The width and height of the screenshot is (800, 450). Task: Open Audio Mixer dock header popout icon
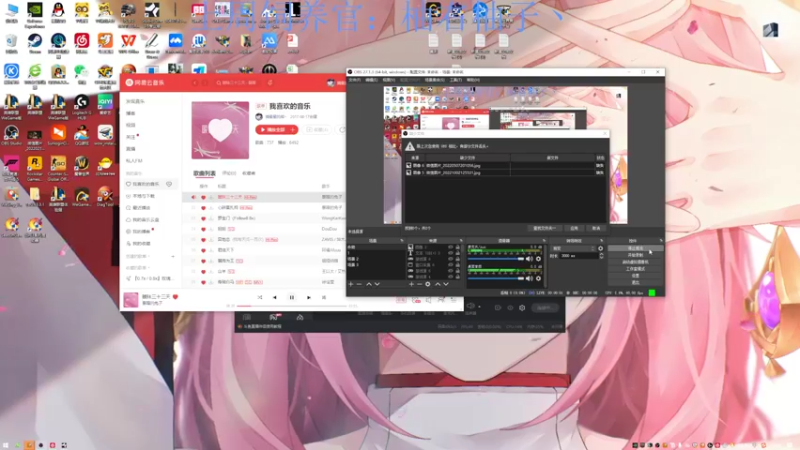(544, 241)
